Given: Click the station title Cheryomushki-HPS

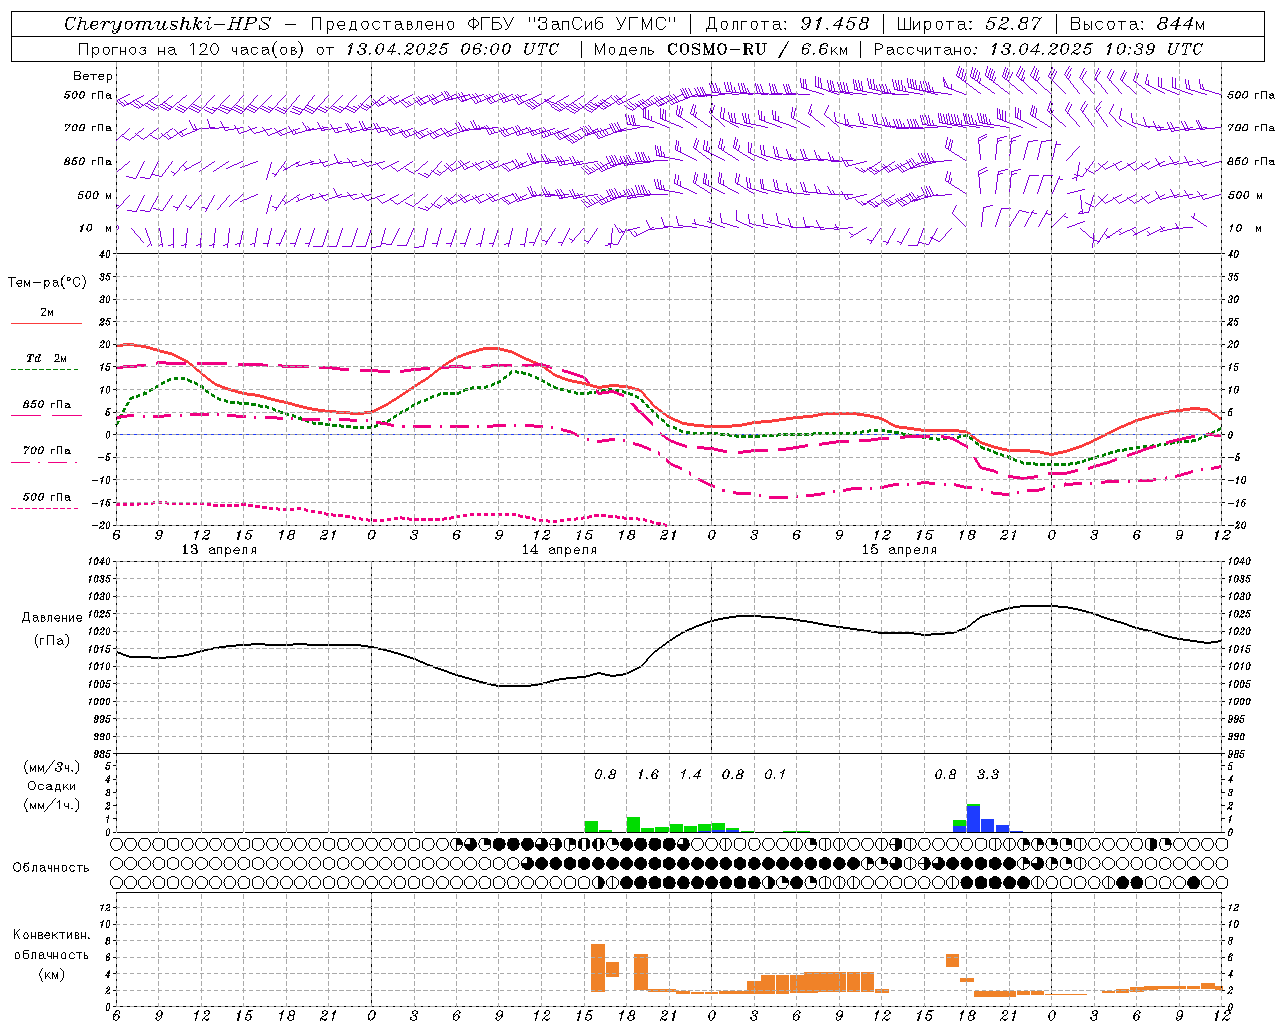Looking at the screenshot, I should pos(167,24).
